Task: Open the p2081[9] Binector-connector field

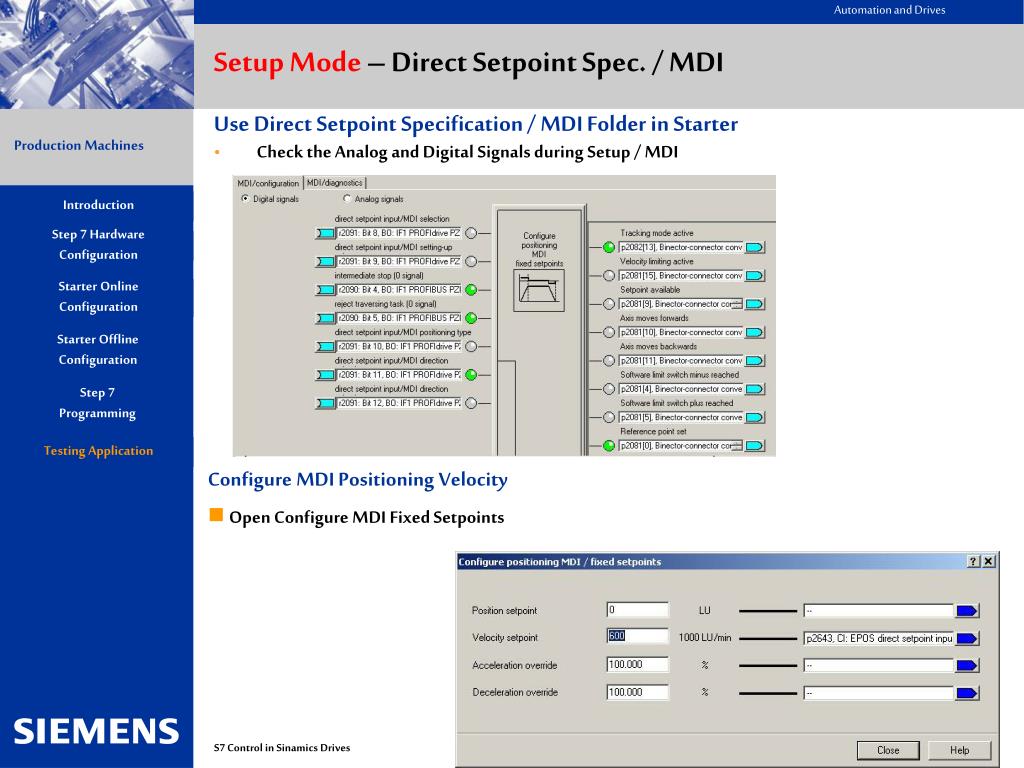Action: click(680, 304)
